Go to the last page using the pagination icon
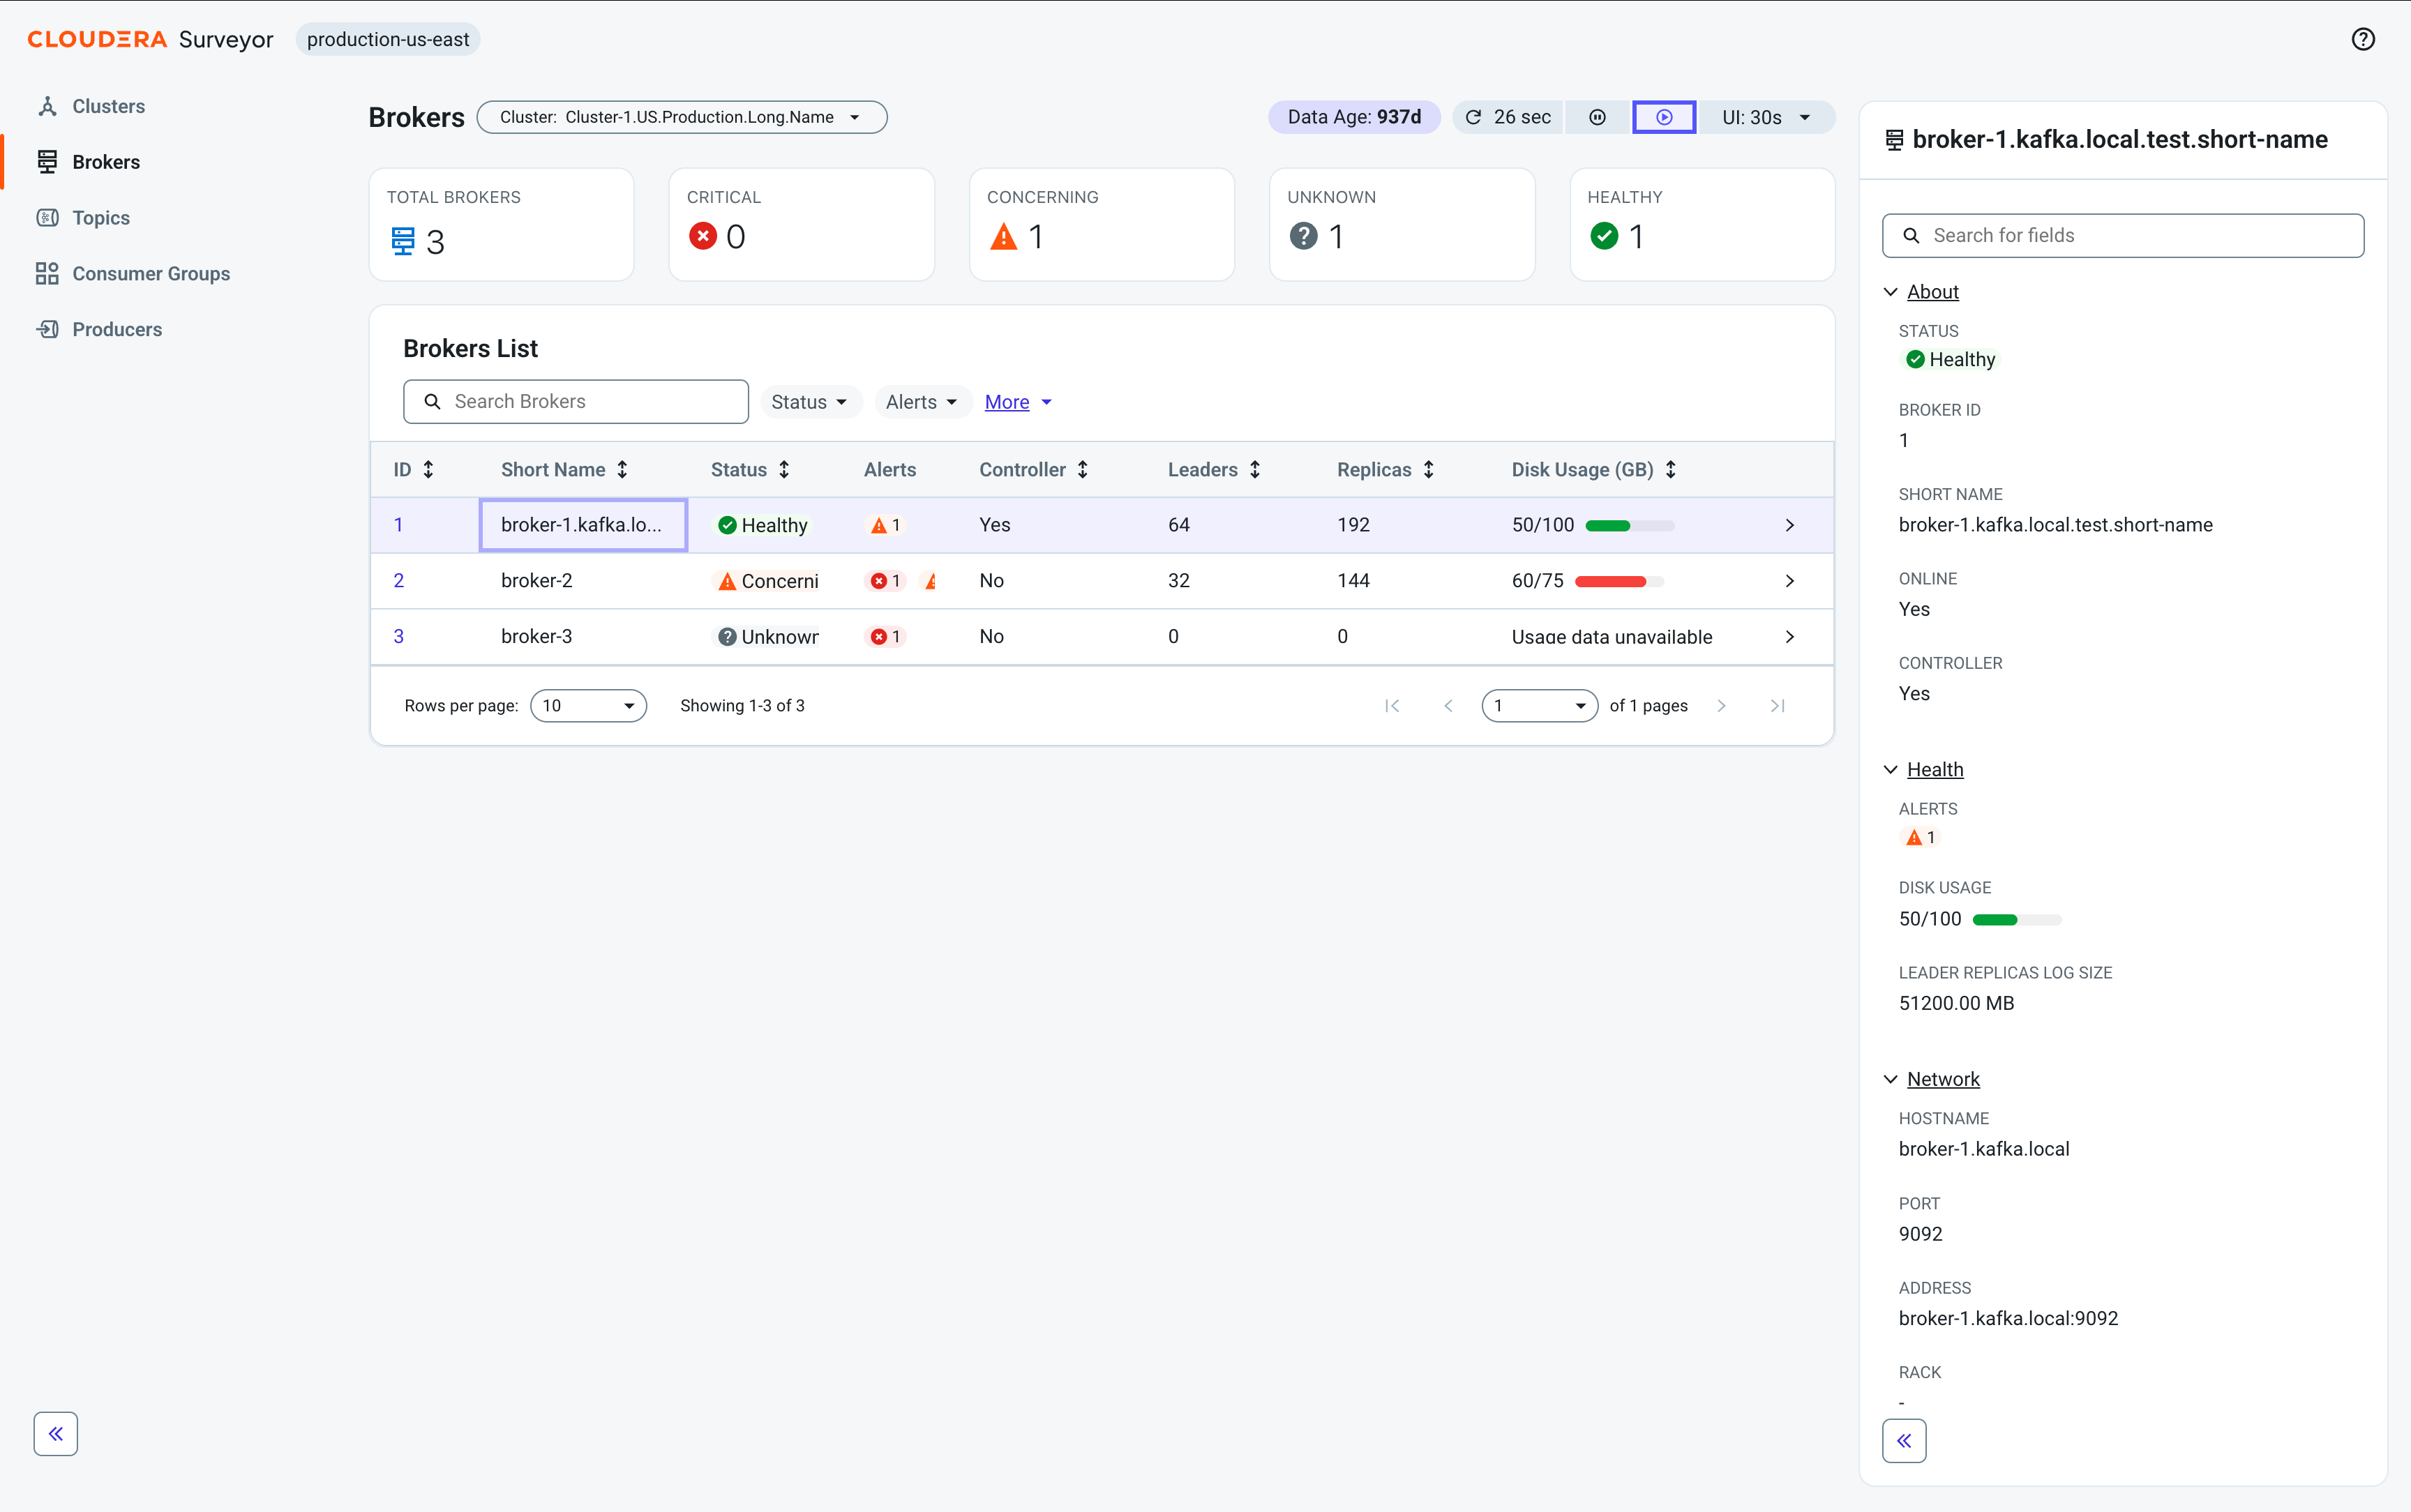 pos(1777,706)
